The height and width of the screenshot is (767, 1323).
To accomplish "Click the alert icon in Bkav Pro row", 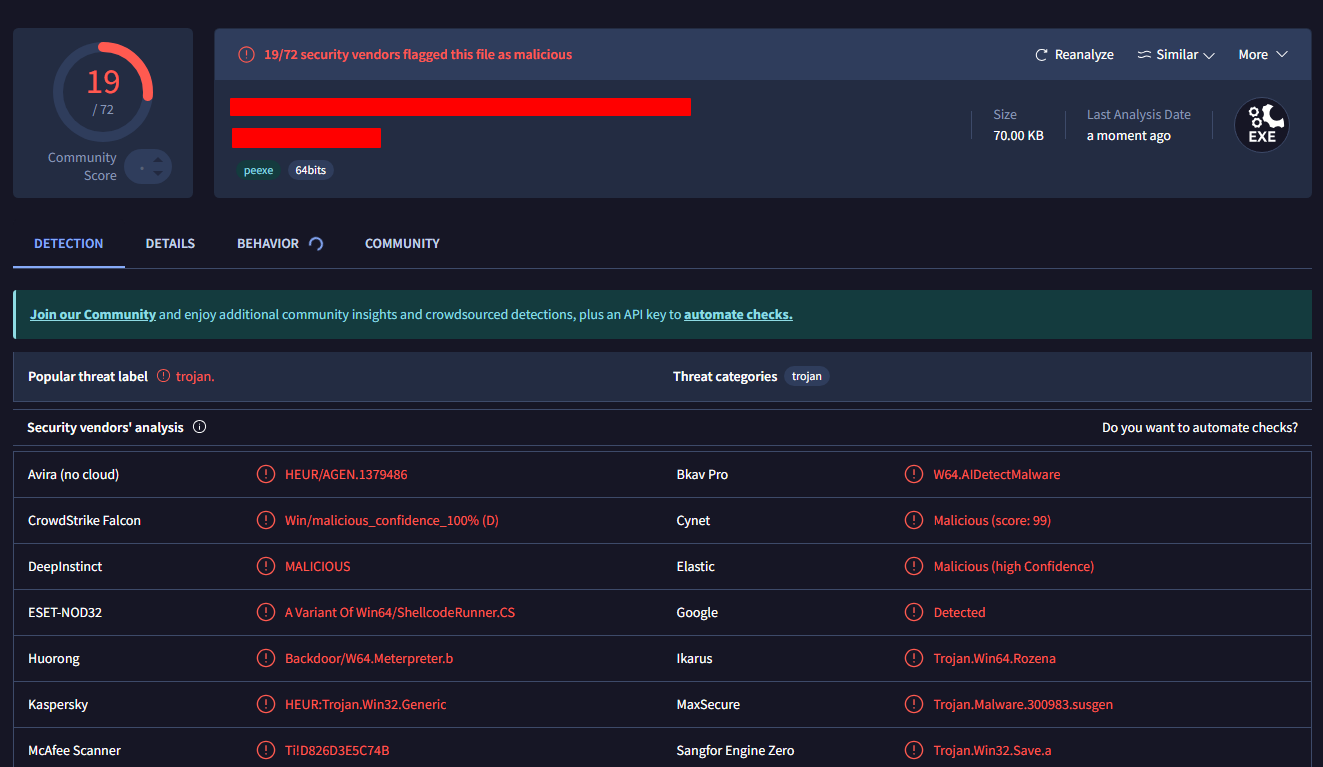I will [x=914, y=474].
